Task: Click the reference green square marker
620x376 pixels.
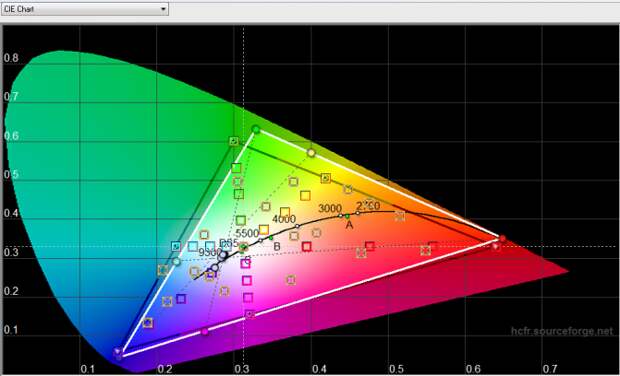Action: click(x=234, y=141)
